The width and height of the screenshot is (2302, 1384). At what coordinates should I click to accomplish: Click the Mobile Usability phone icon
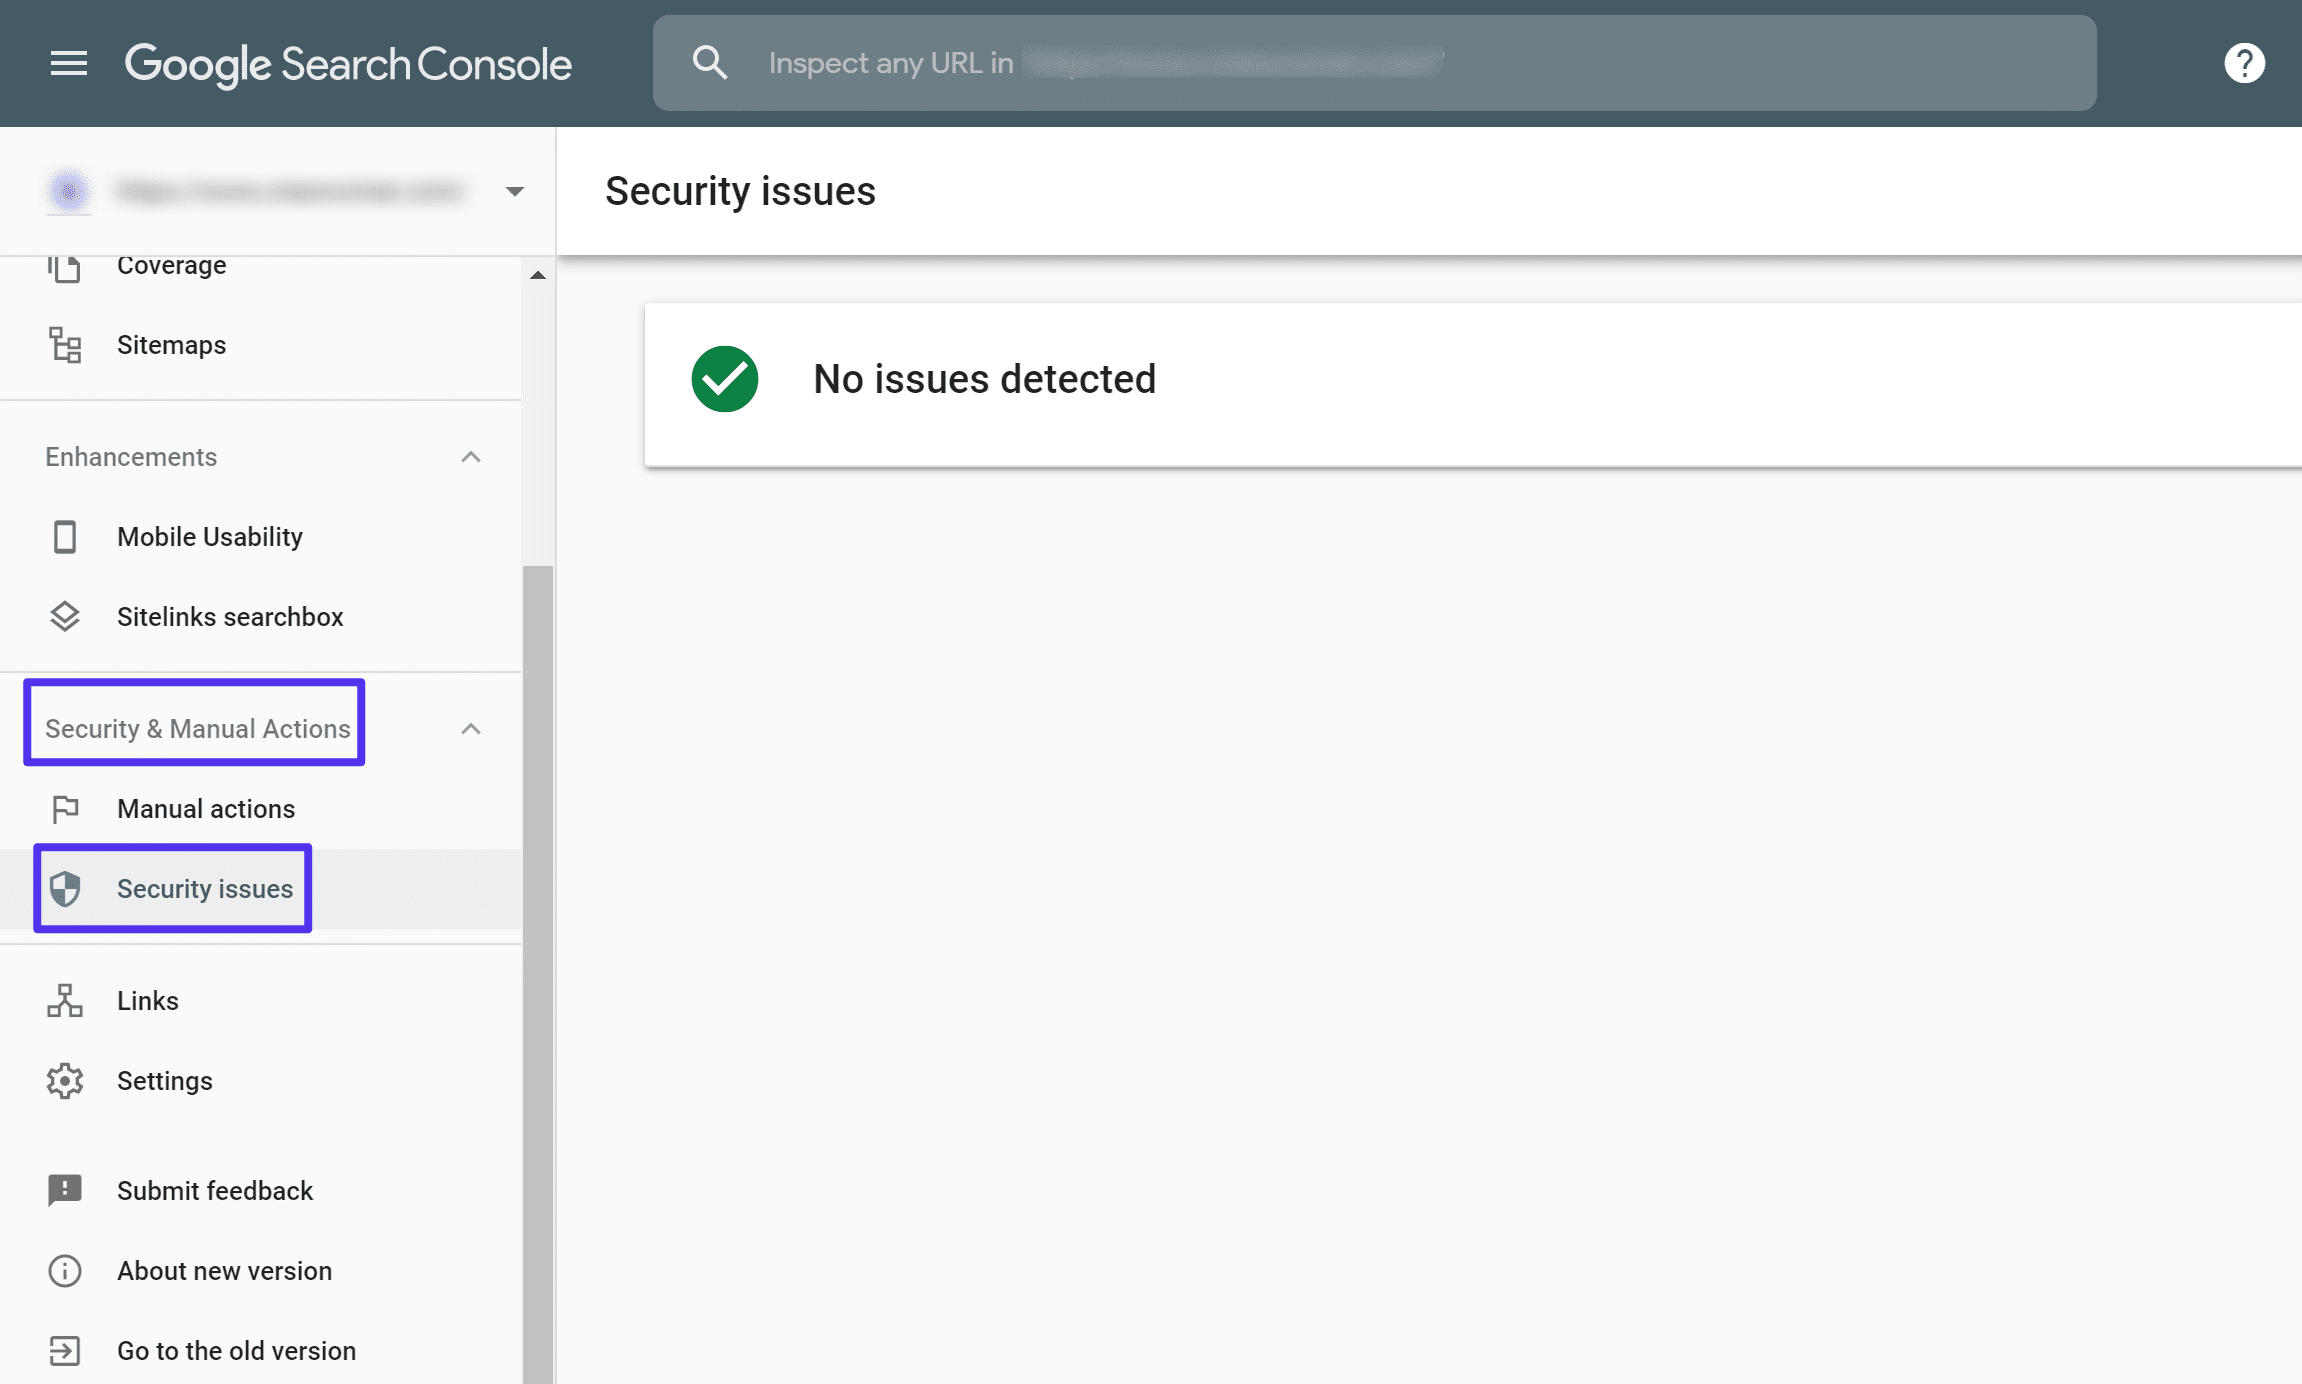pyautogui.click(x=66, y=536)
